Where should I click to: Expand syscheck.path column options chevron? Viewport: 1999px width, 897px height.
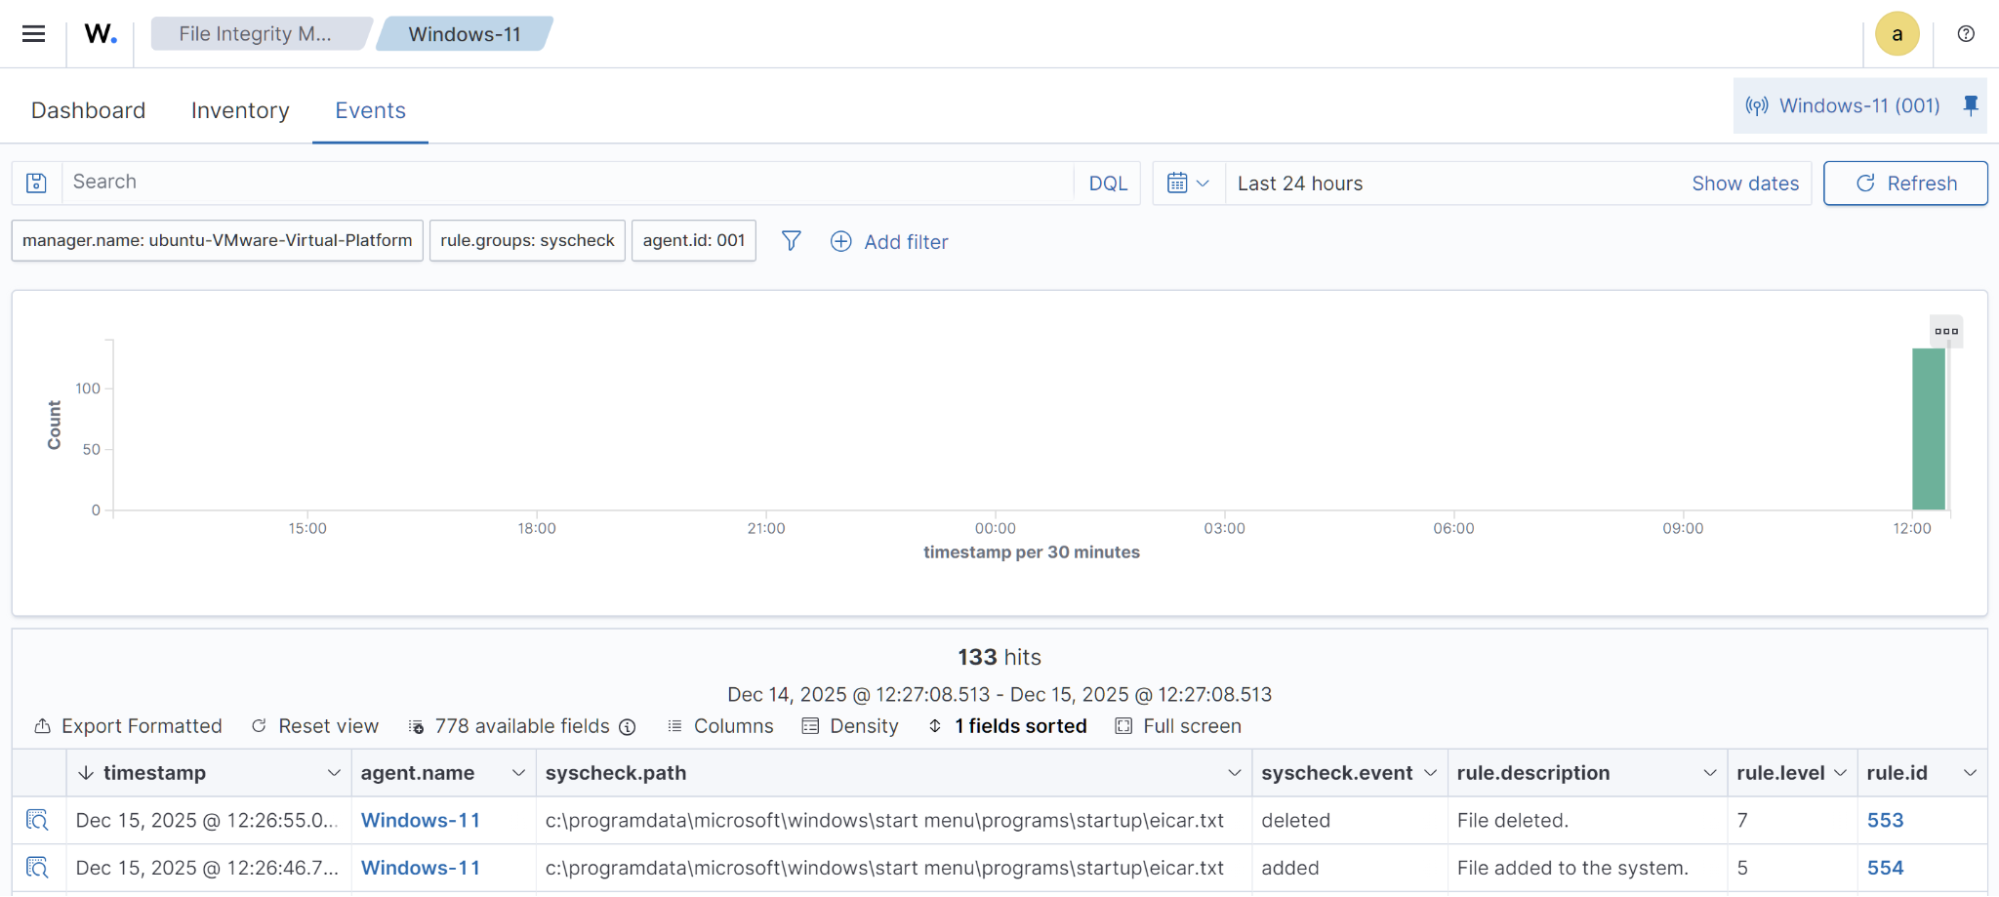coord(1234,773)
